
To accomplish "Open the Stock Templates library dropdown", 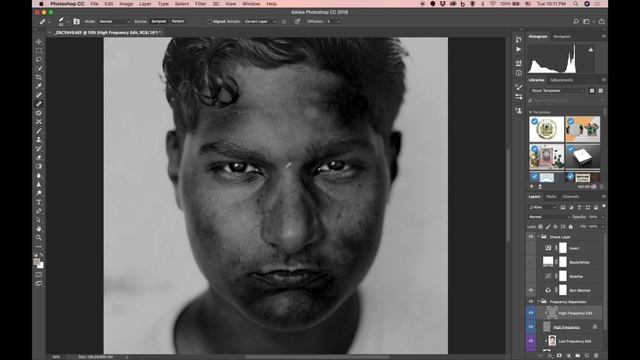I will (558, 91).
